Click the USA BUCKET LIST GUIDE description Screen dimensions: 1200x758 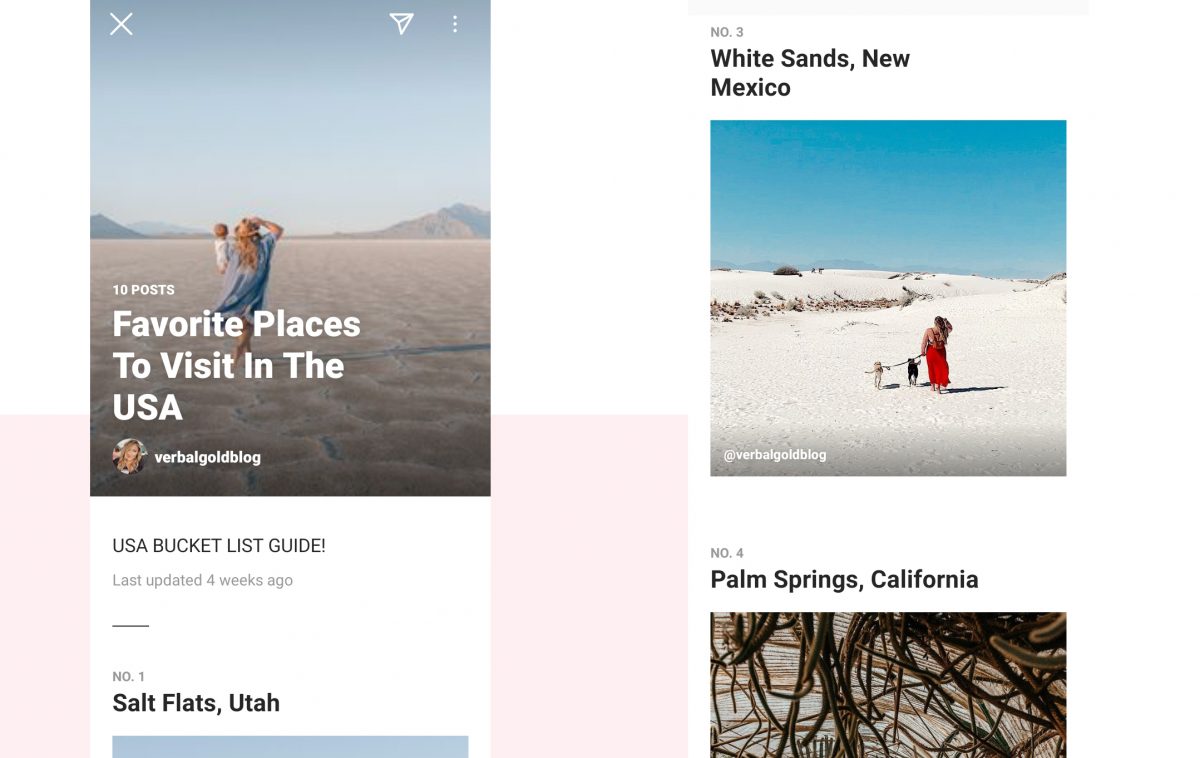click(x=219, y=546)
